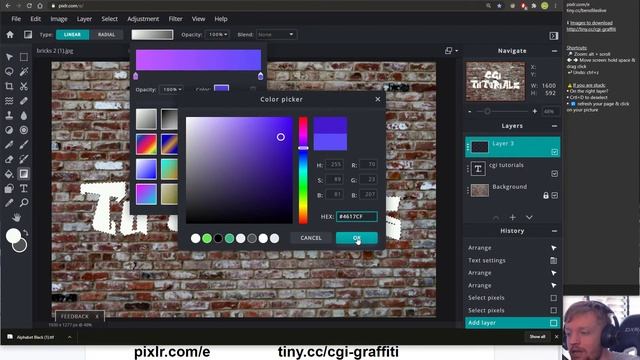
Task: Select the Hand pan tool
Action: 16,217
